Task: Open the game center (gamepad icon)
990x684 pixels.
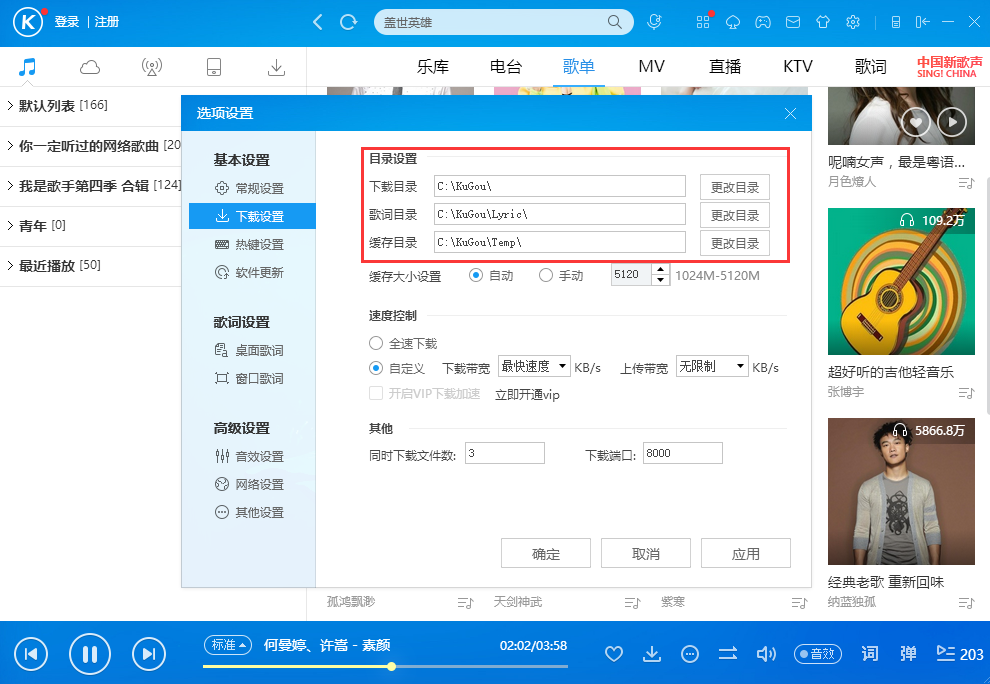Action: pos(763,22)
